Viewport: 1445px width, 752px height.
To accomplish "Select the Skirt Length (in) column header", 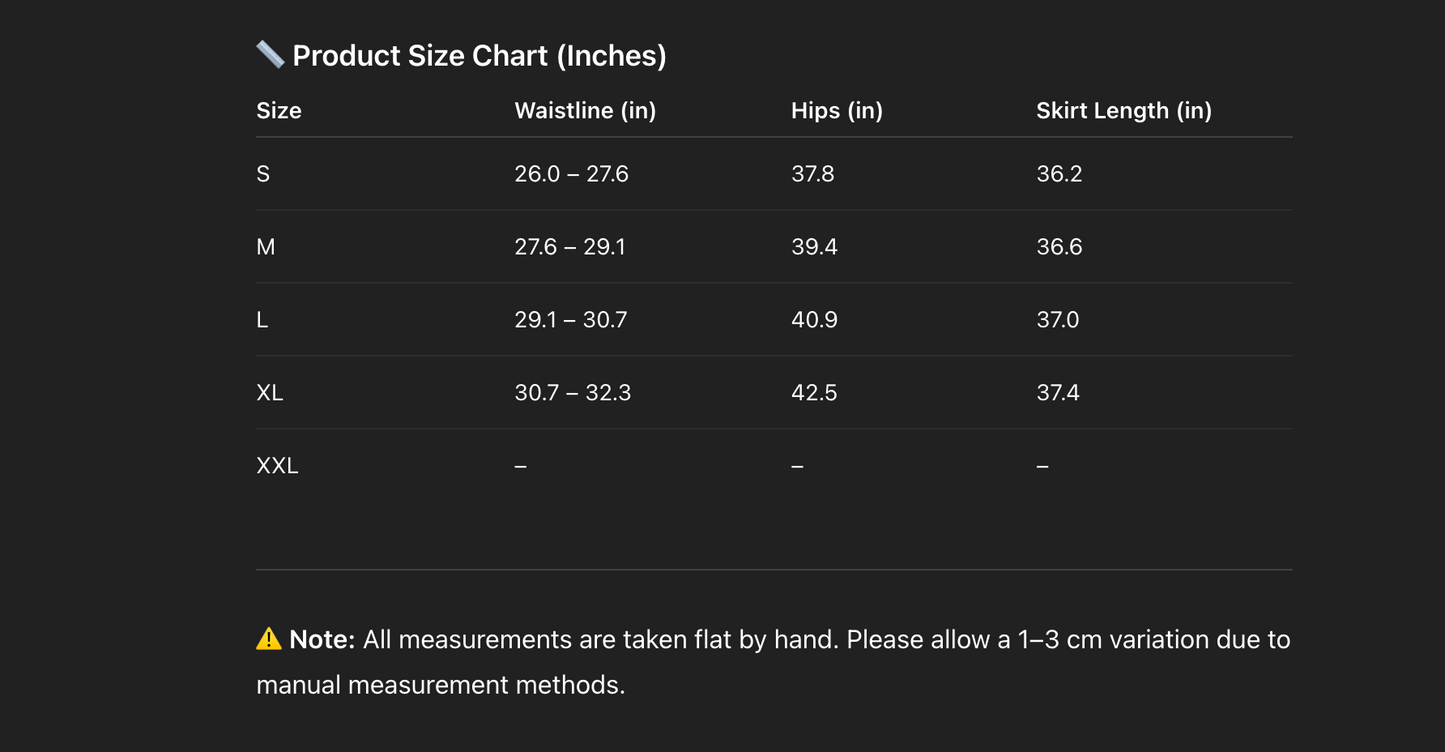I will 1124,111.
